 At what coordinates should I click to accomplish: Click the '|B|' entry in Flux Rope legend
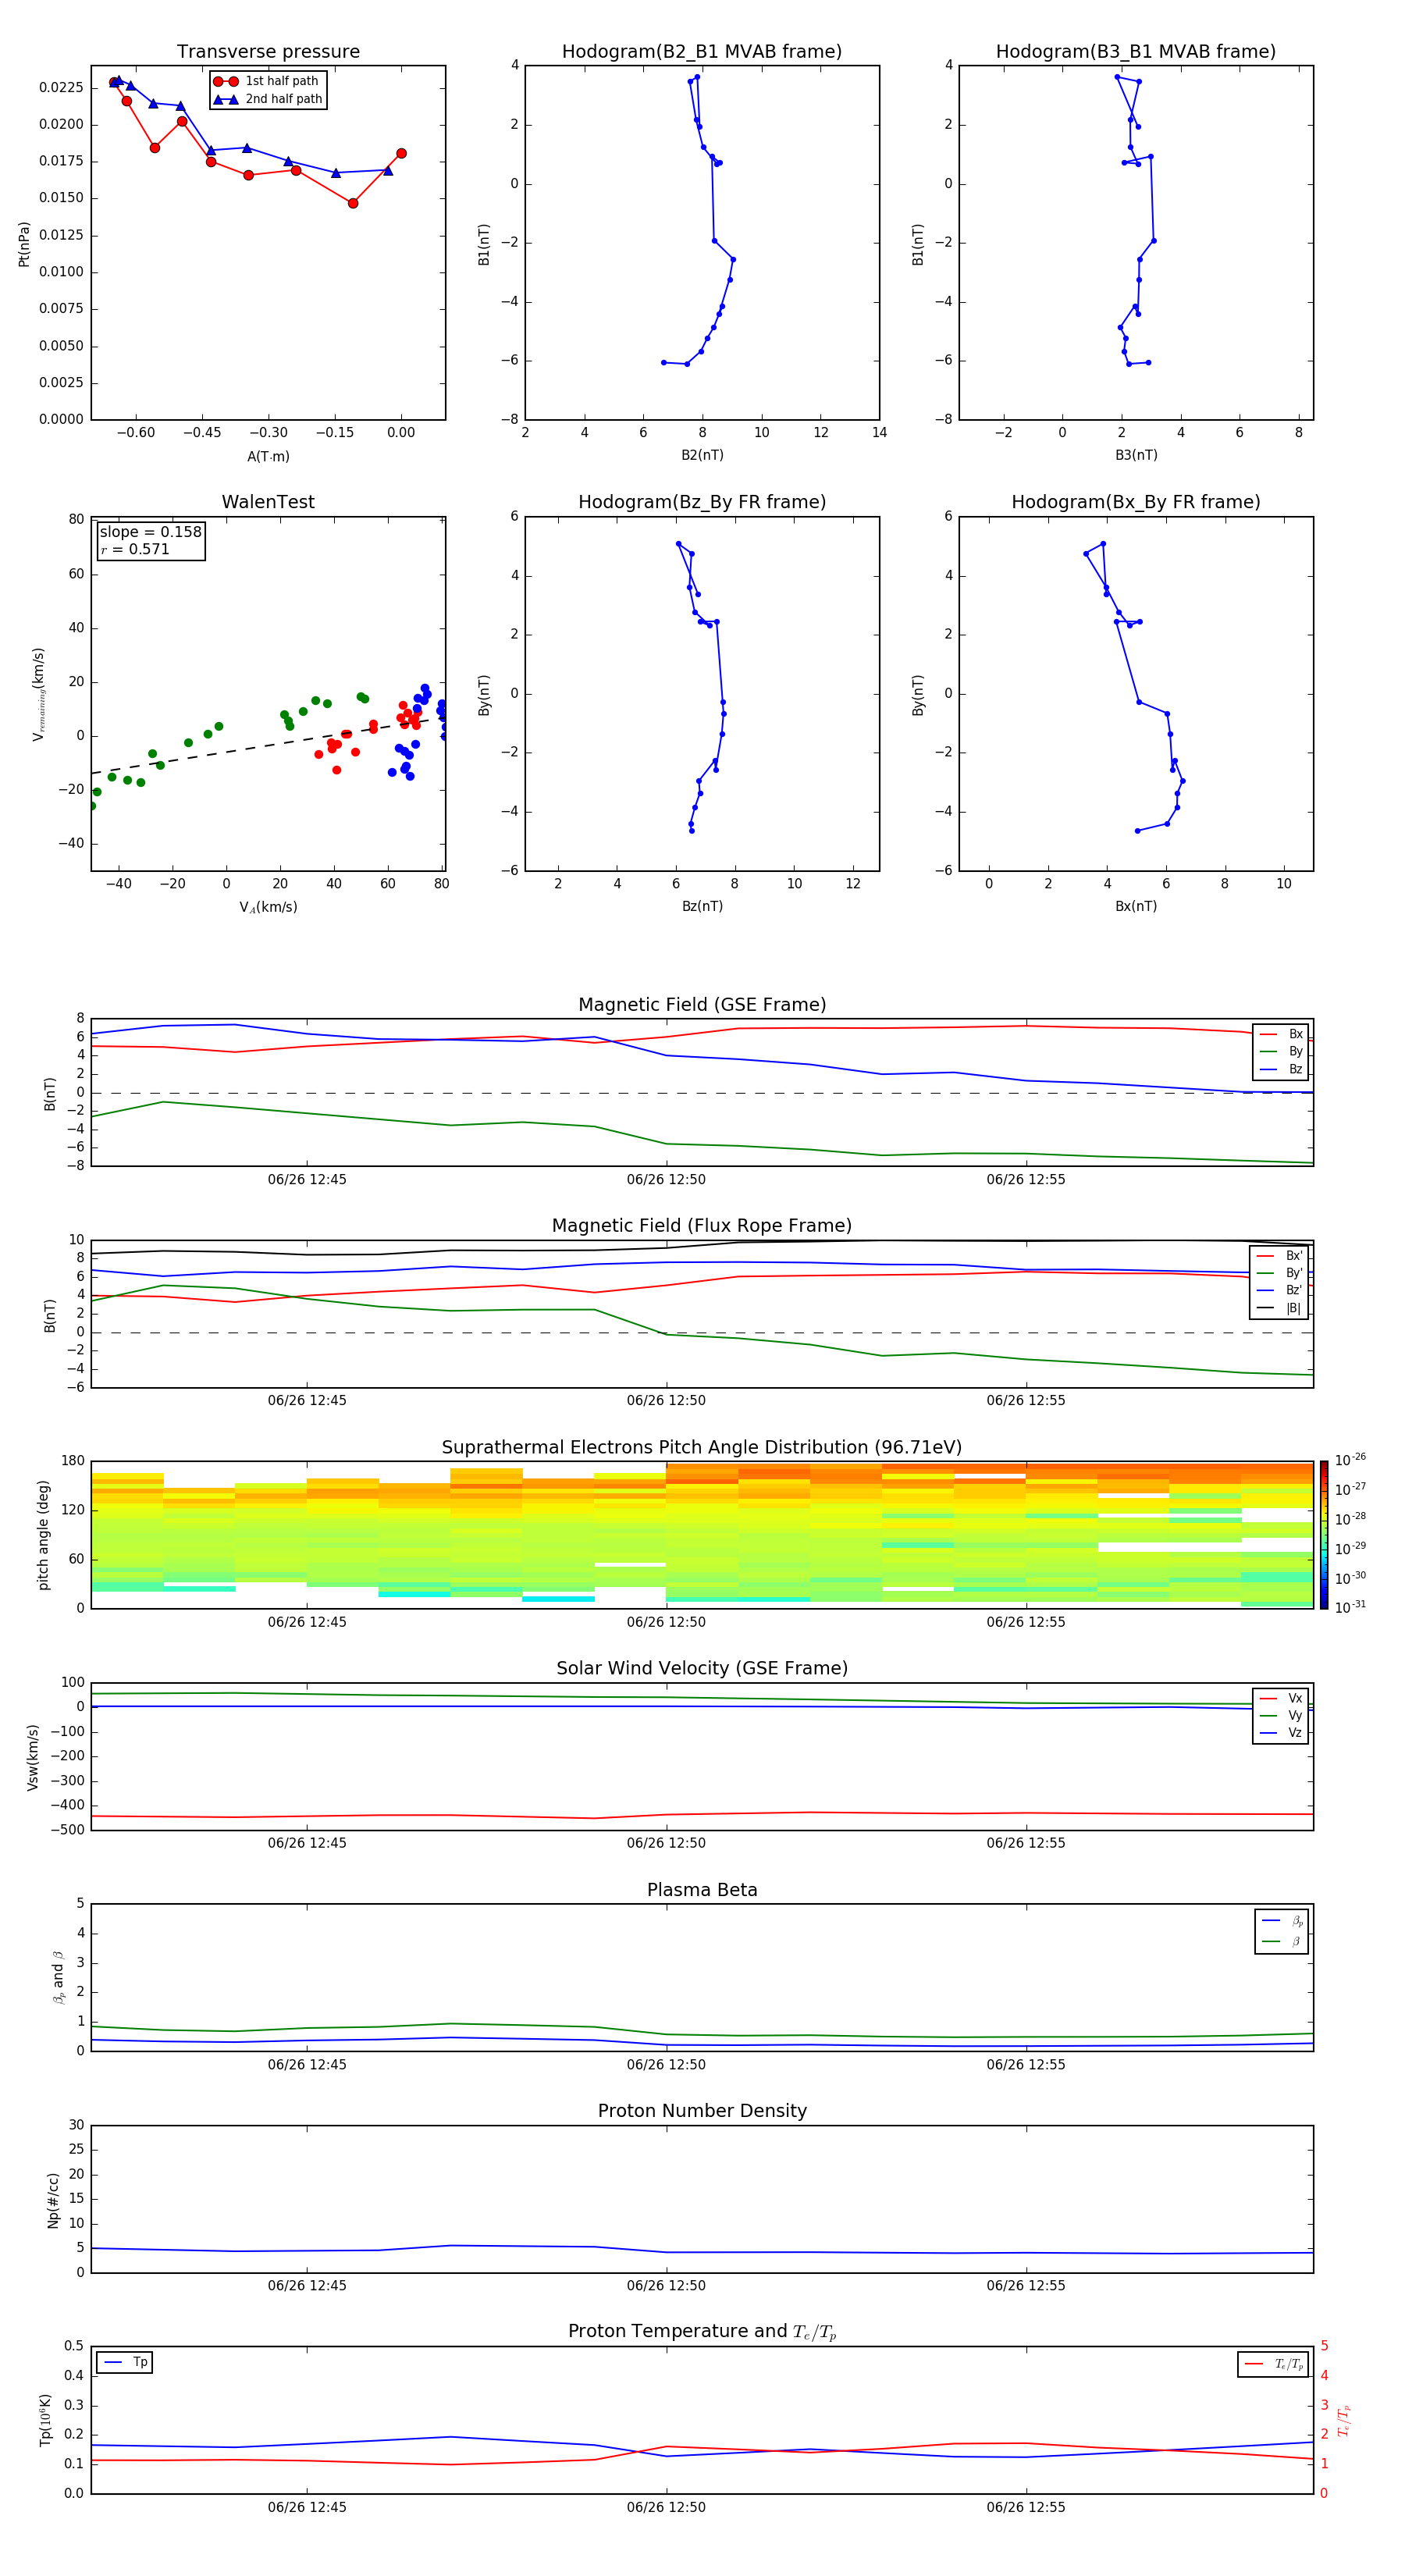tap(1279, 1308)
